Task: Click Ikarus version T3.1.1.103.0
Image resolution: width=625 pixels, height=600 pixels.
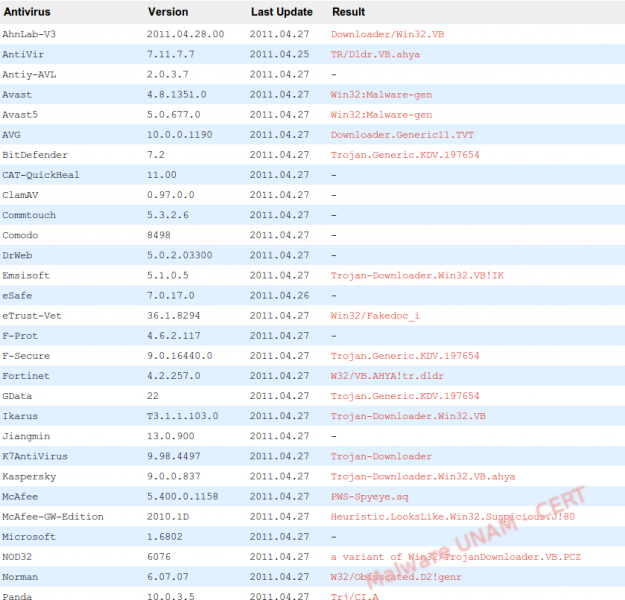Action: [x=183, y=416]
